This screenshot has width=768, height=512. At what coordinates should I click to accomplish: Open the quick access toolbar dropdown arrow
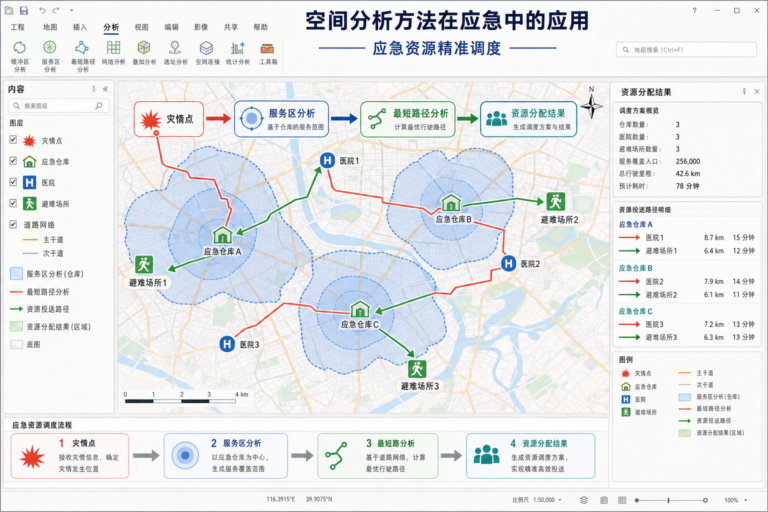pyautogui.click(x=71, y=10)
